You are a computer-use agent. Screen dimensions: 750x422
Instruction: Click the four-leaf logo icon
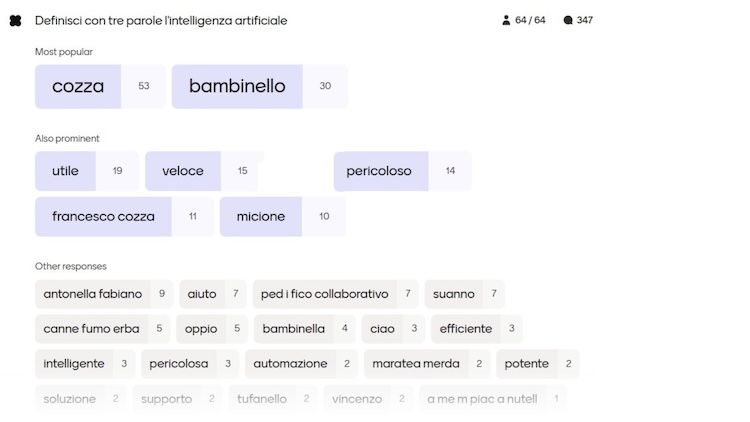(15, 20)
